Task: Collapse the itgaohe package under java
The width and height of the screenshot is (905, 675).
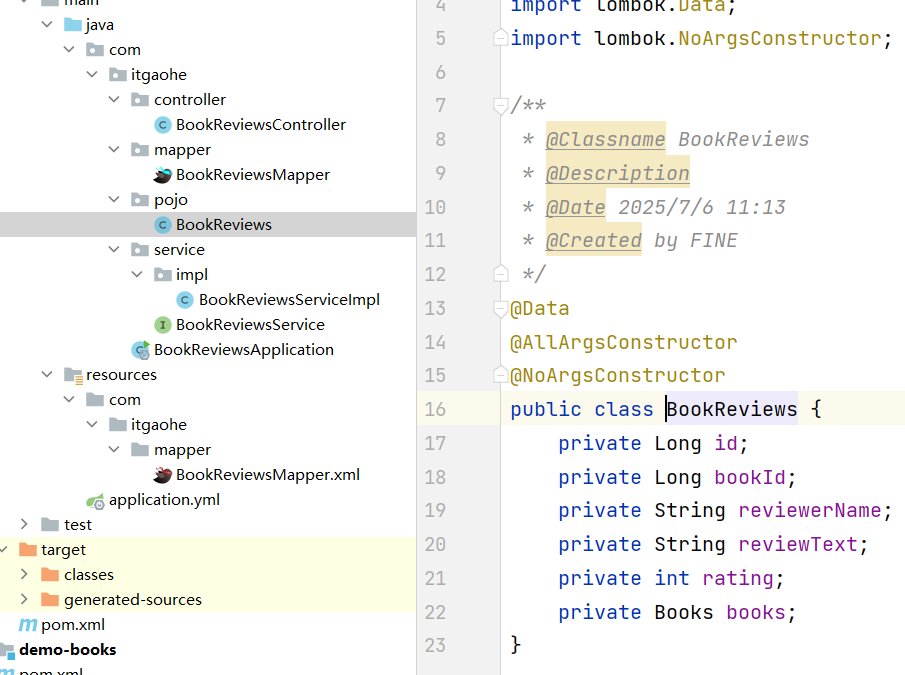Action: tap(92, 74)
